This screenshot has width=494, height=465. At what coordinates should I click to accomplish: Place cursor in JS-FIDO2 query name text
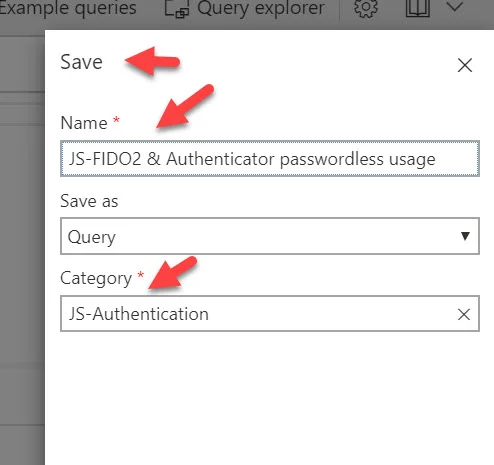pos(252,159)
